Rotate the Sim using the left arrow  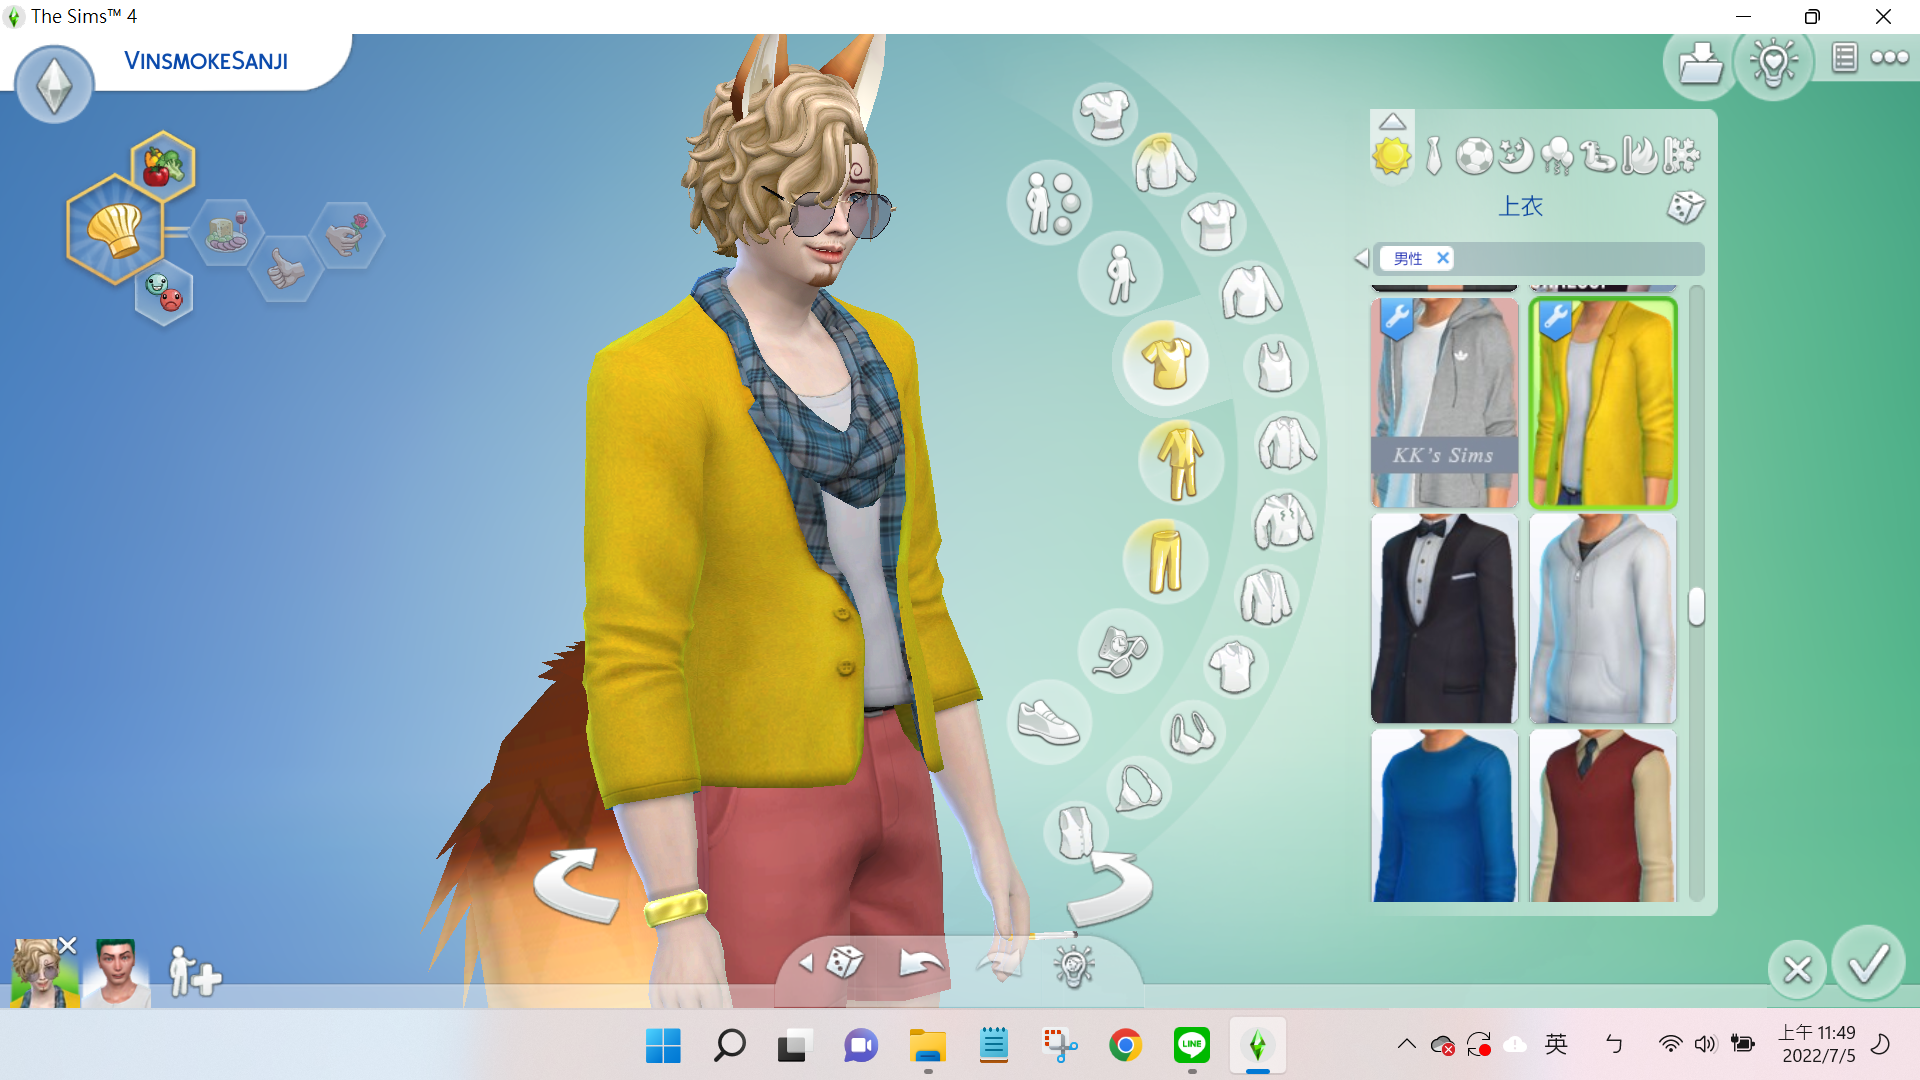click(576, 885)
